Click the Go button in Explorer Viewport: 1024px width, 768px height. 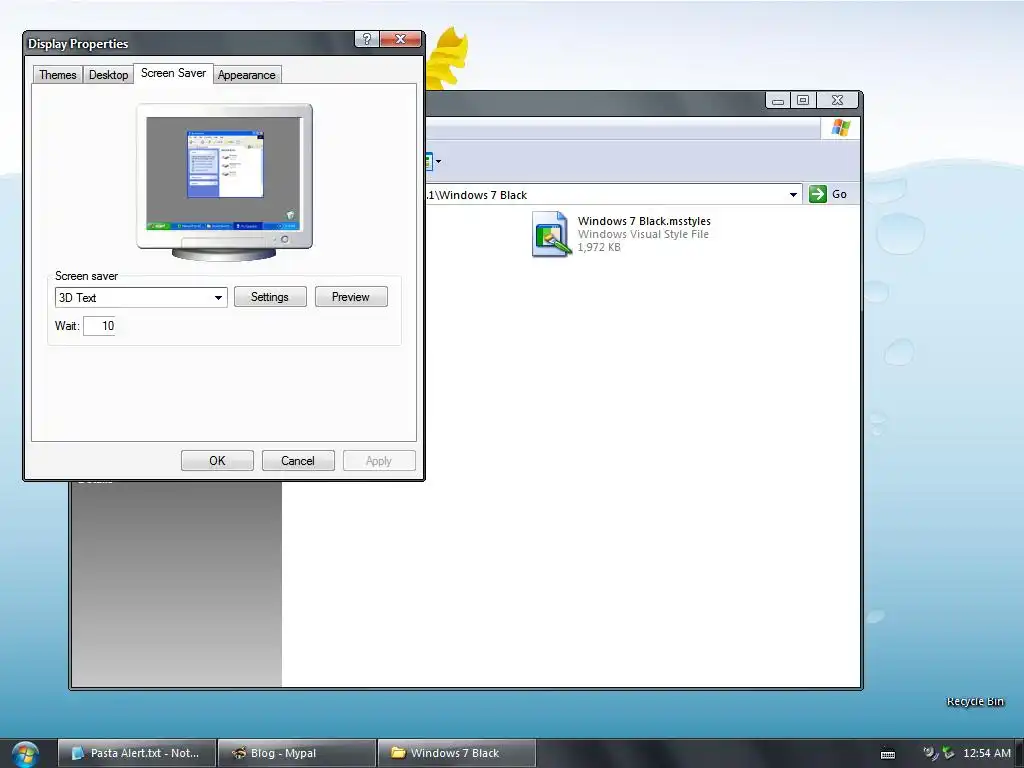tap(828, 194)
